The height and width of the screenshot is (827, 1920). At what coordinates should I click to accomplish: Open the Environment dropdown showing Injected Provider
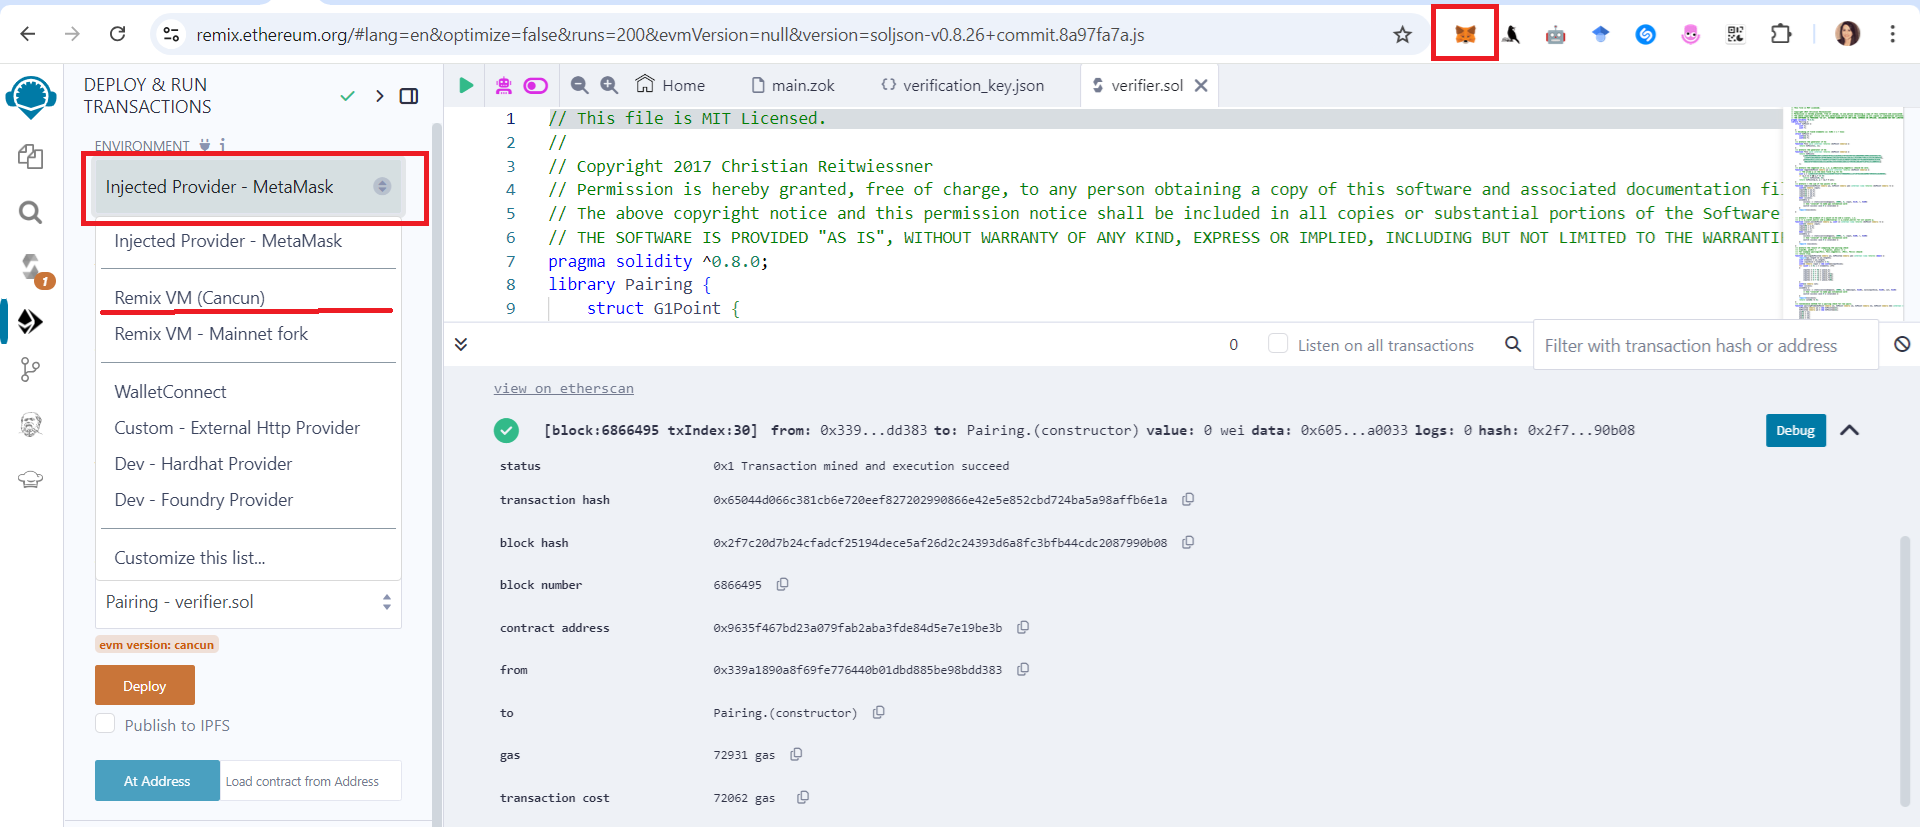[248, 187]
